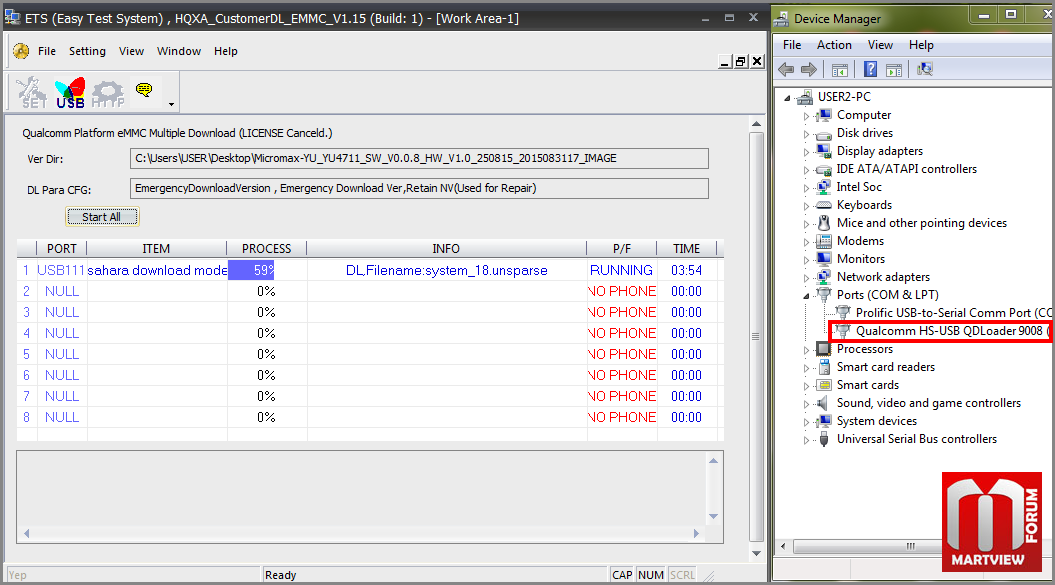Click the TIME column header
Image resolution: width=1055 pixels, height=585 pixels.
coord(686,248)
